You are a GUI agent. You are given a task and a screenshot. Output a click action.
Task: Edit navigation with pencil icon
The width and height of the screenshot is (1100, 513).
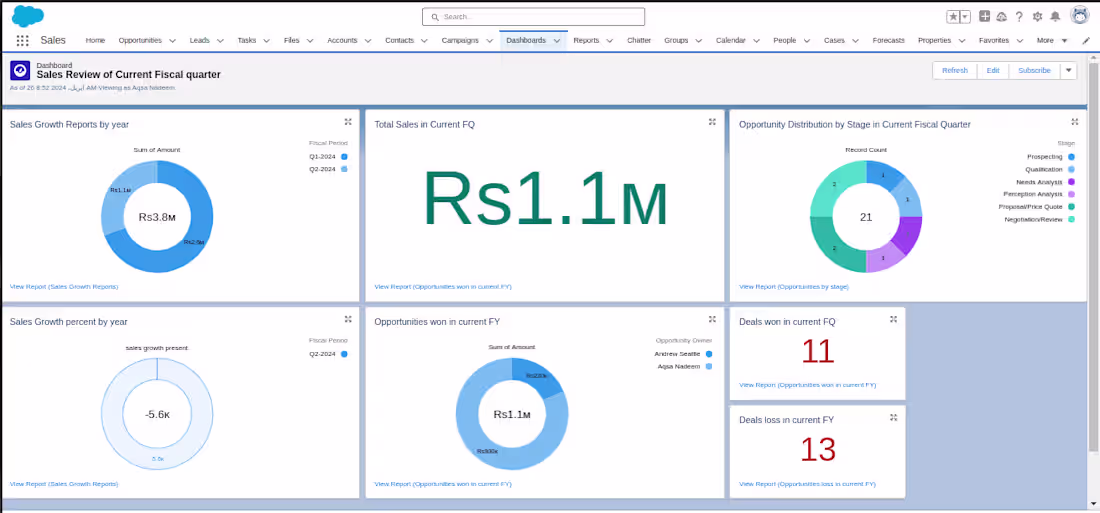click(x=1086, y=41)
